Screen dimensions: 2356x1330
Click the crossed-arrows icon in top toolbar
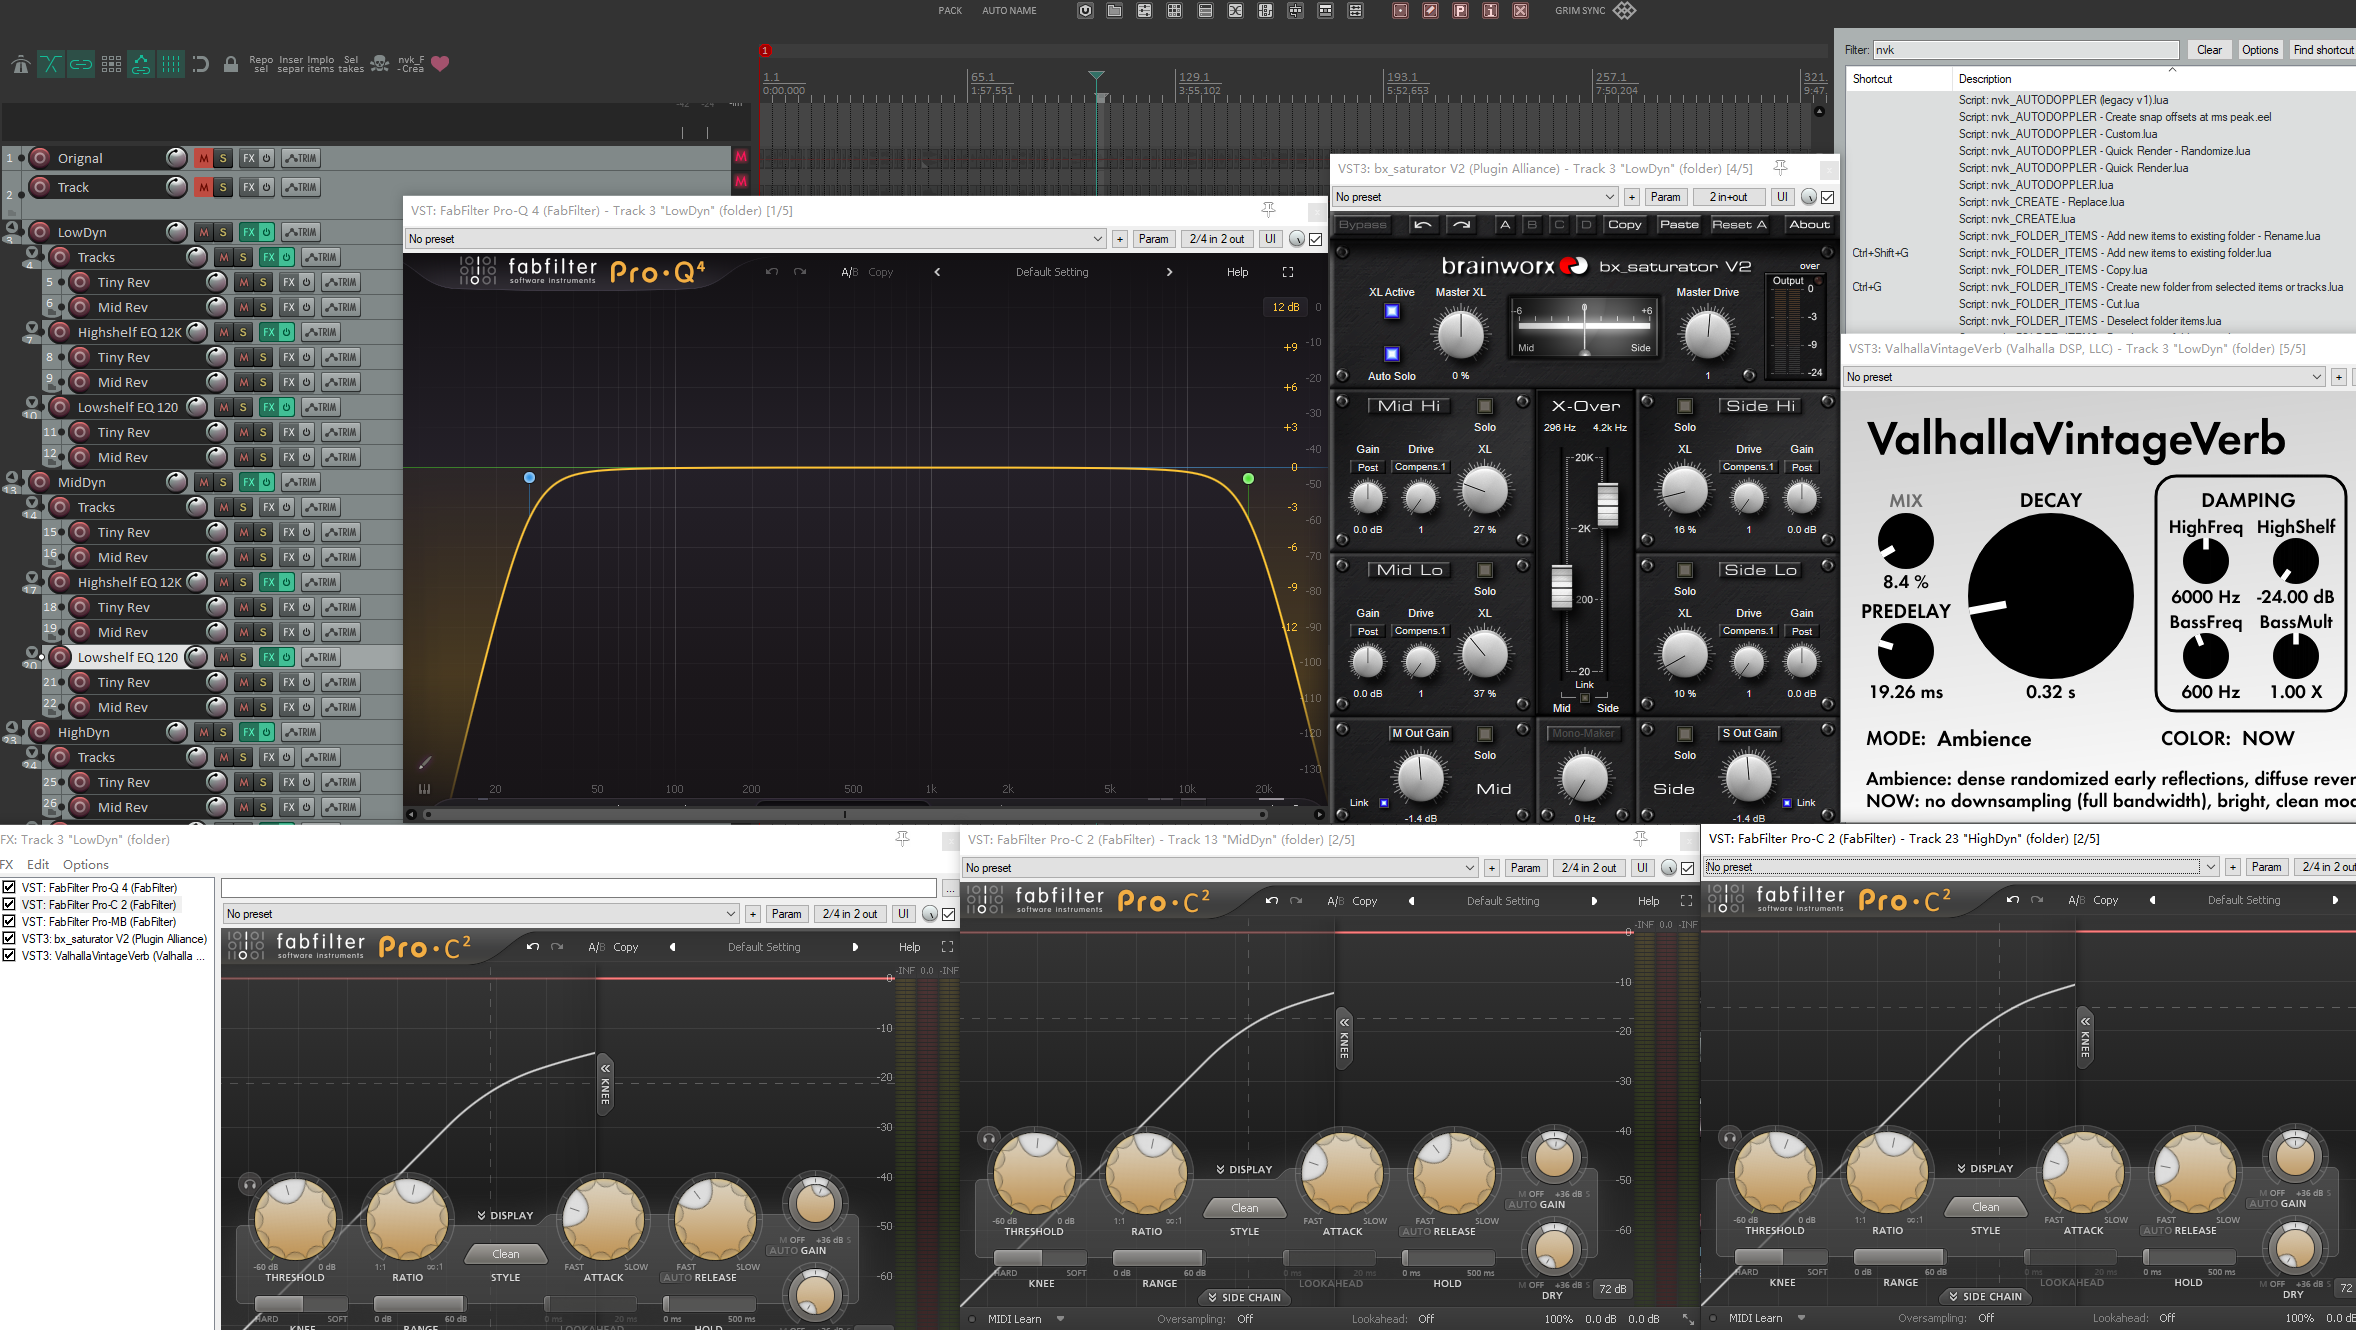tap(1235, 11)
